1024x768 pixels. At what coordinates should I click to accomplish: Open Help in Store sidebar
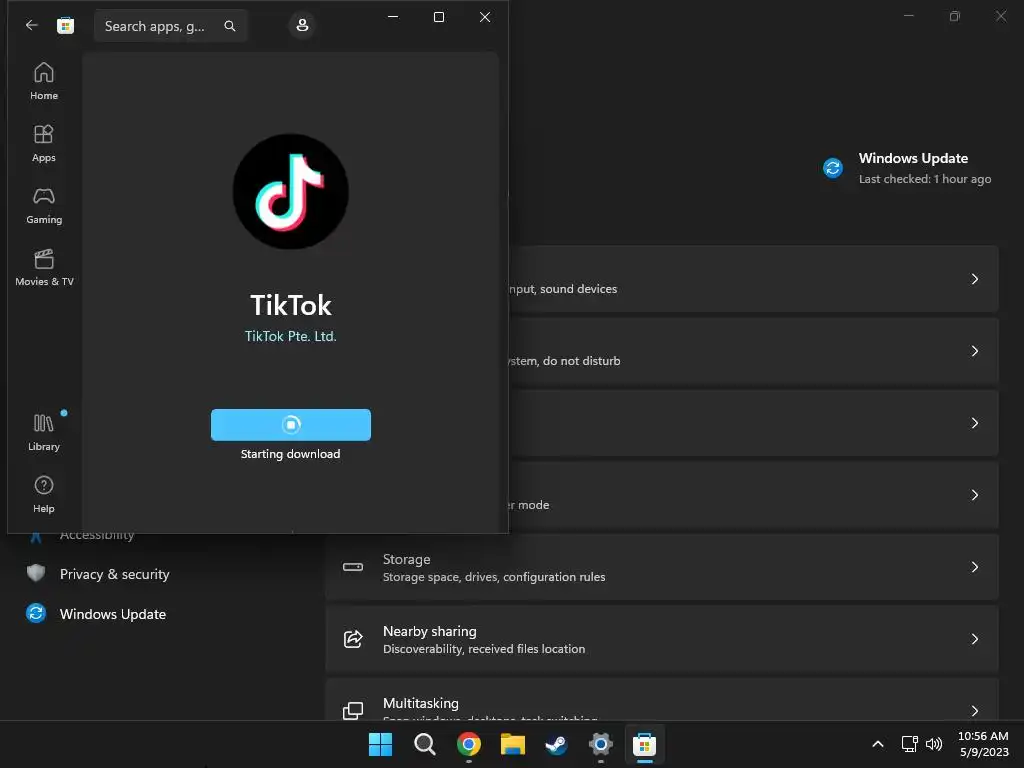coord(44,494)
